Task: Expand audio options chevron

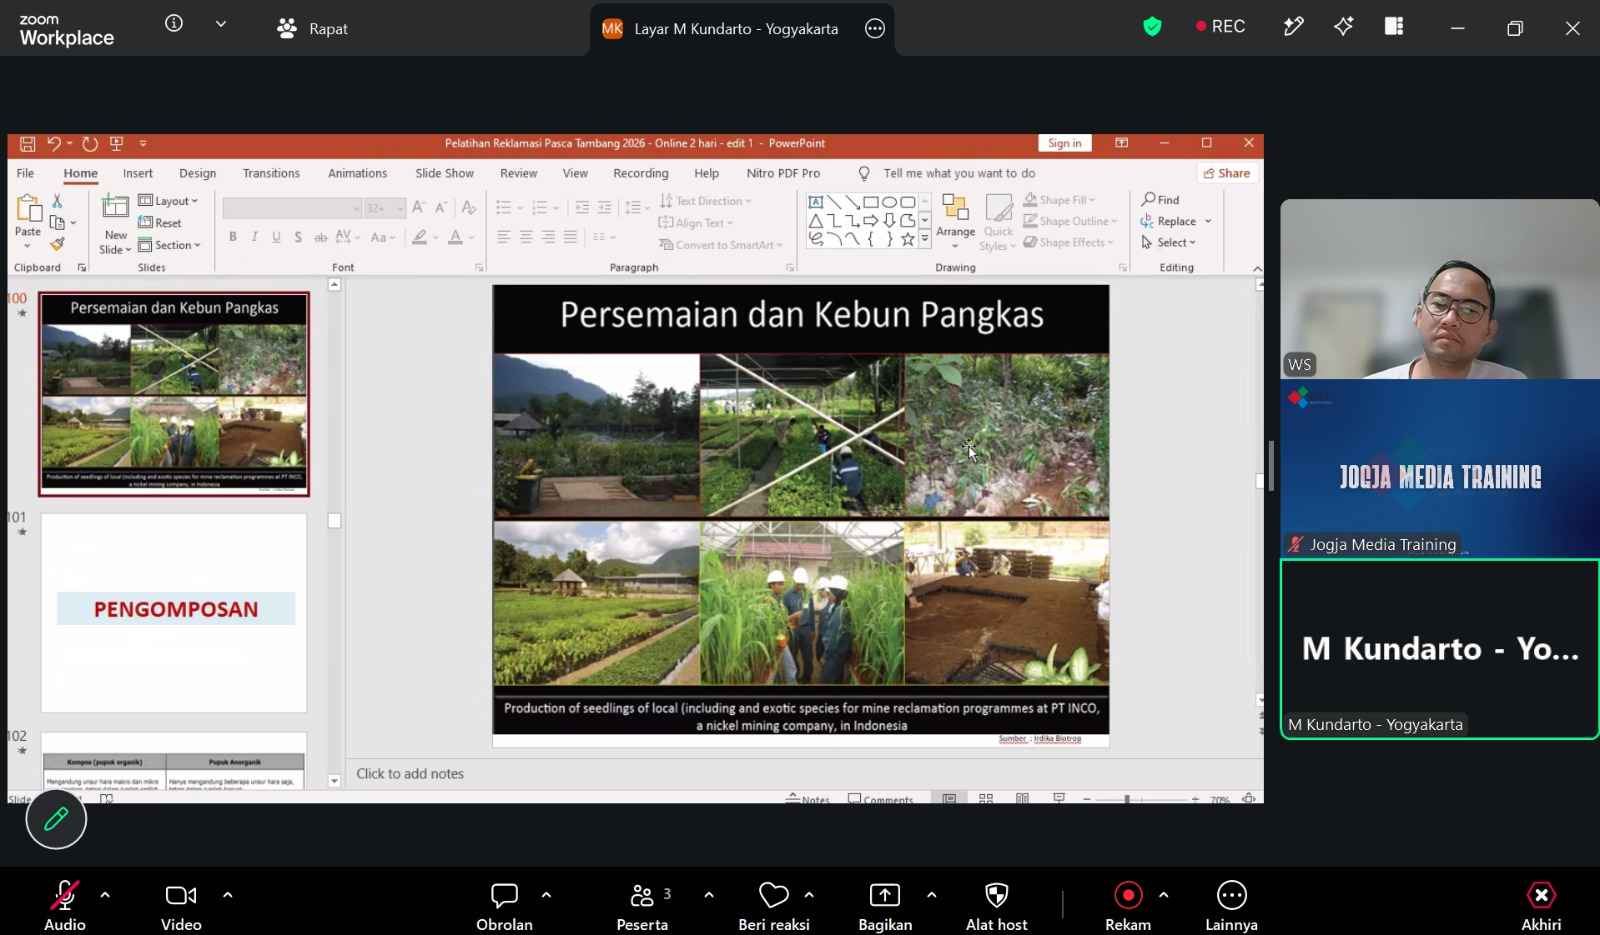Action: click(105, 895)
